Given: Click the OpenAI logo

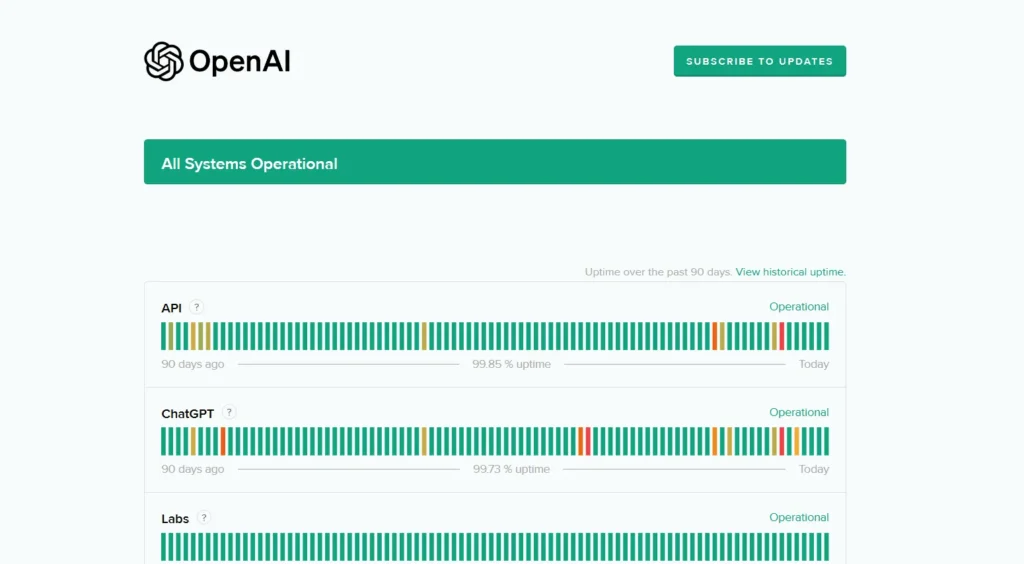Looking at the screenshot, I should pyautogui.click(x=217, y=61).
